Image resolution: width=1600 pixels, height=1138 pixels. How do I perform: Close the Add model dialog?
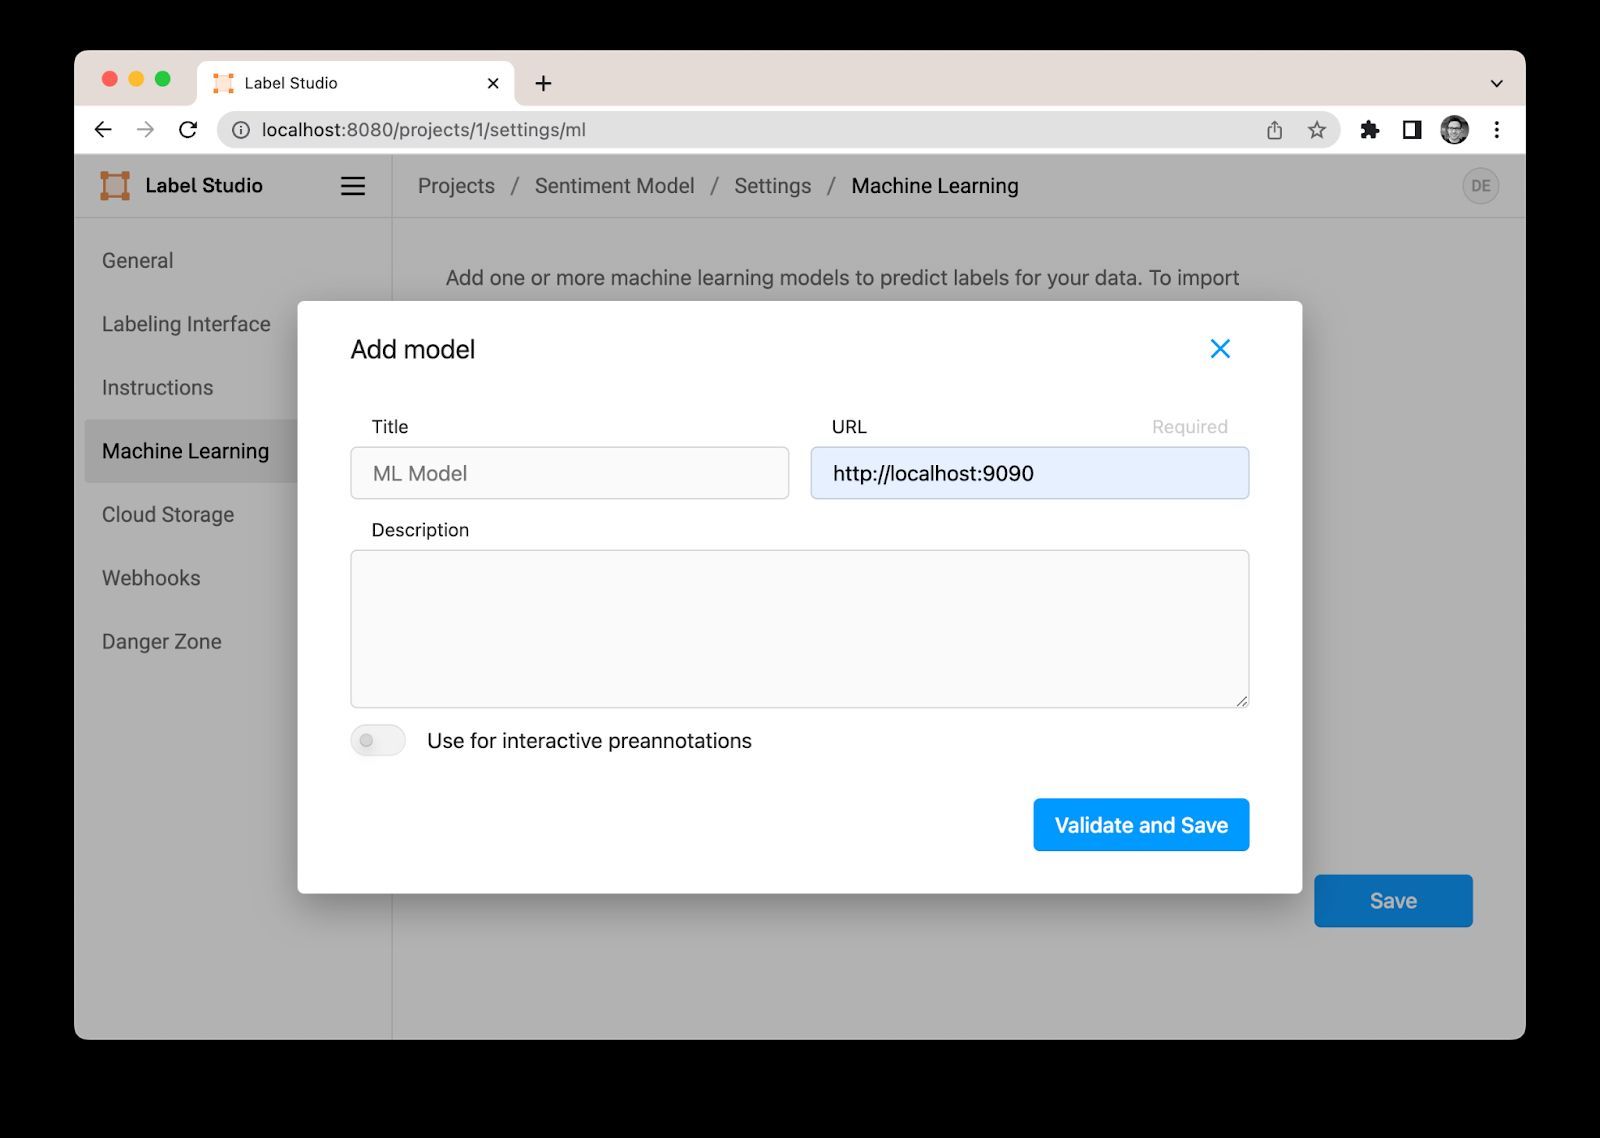[x=1219, y=349]
